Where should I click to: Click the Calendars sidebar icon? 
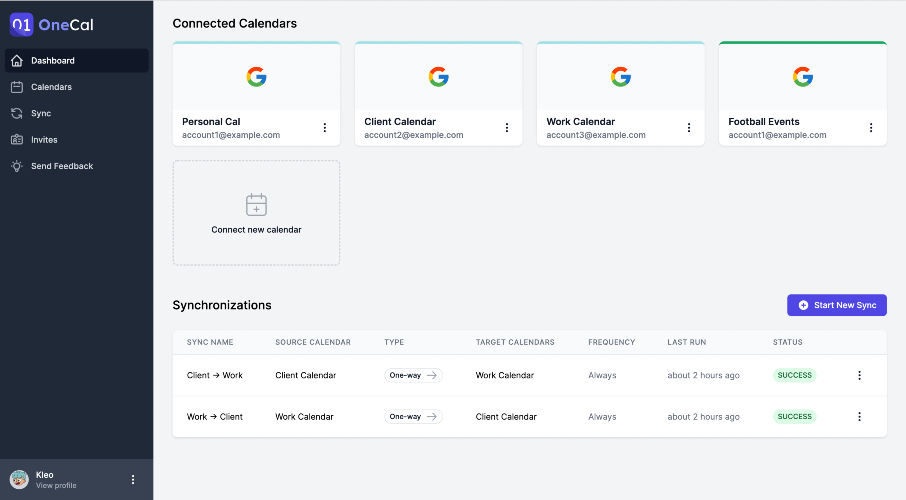coord(17,87)
